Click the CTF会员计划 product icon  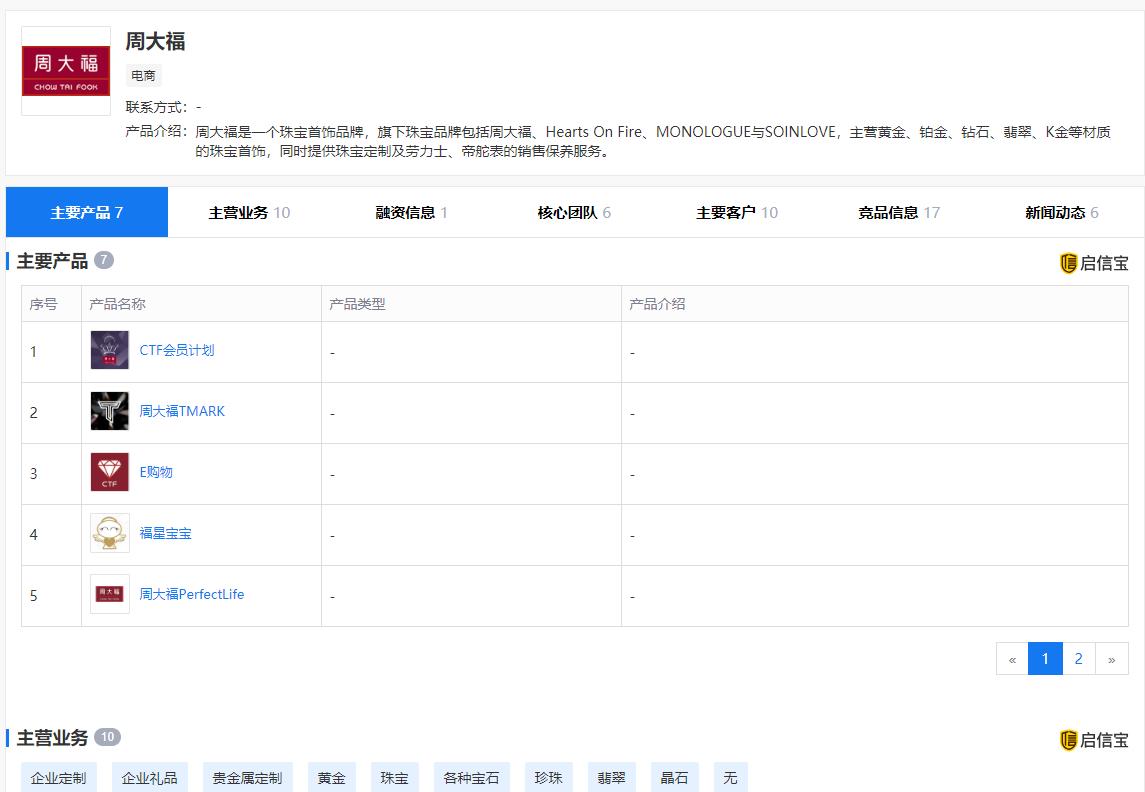click(110, 351)
